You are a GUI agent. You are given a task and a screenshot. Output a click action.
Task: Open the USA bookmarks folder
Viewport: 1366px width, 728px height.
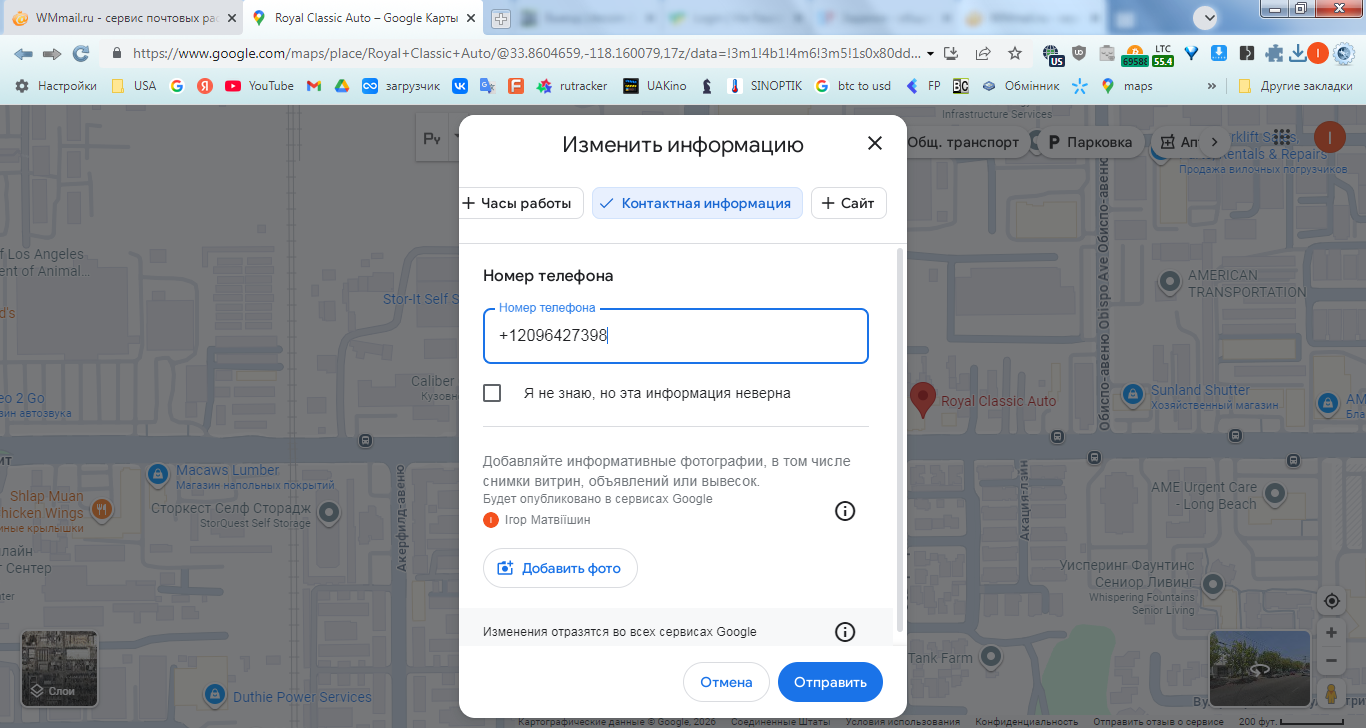[x=134, y=86]
